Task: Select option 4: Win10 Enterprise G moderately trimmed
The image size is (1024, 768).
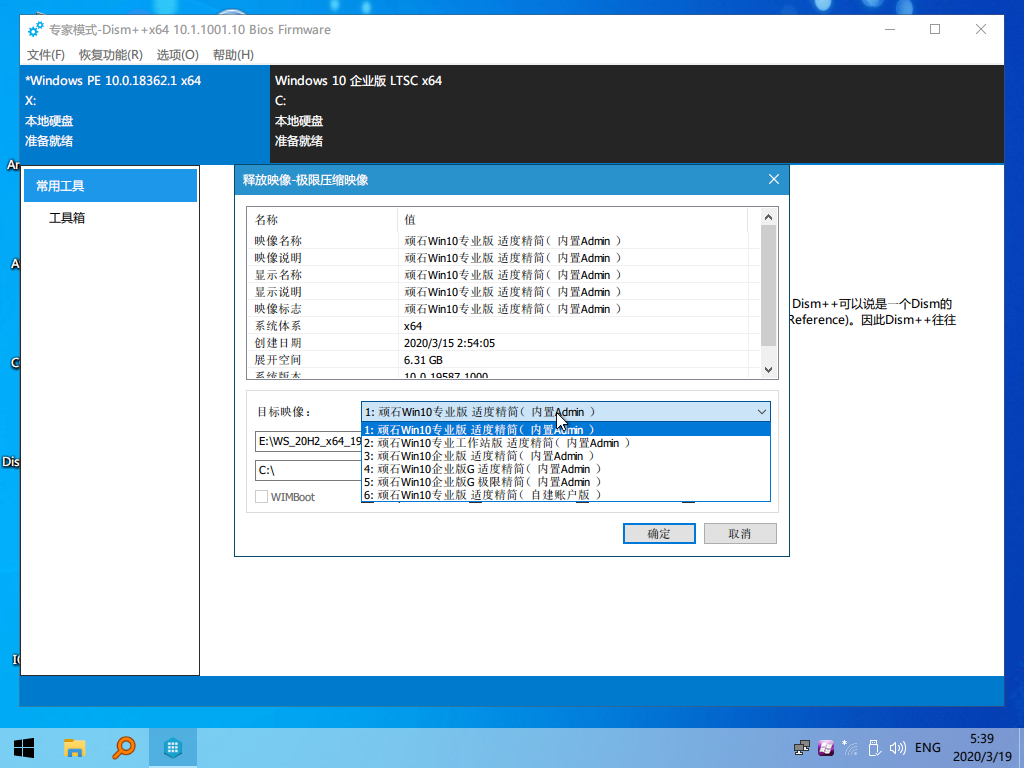Action: coord(566,469)
